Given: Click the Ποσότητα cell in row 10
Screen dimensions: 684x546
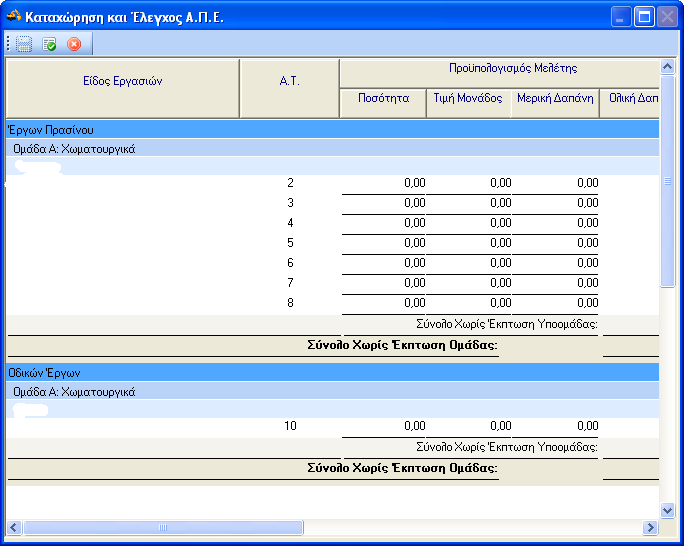Looking at the screenshot, I should (x=384, y=426).
